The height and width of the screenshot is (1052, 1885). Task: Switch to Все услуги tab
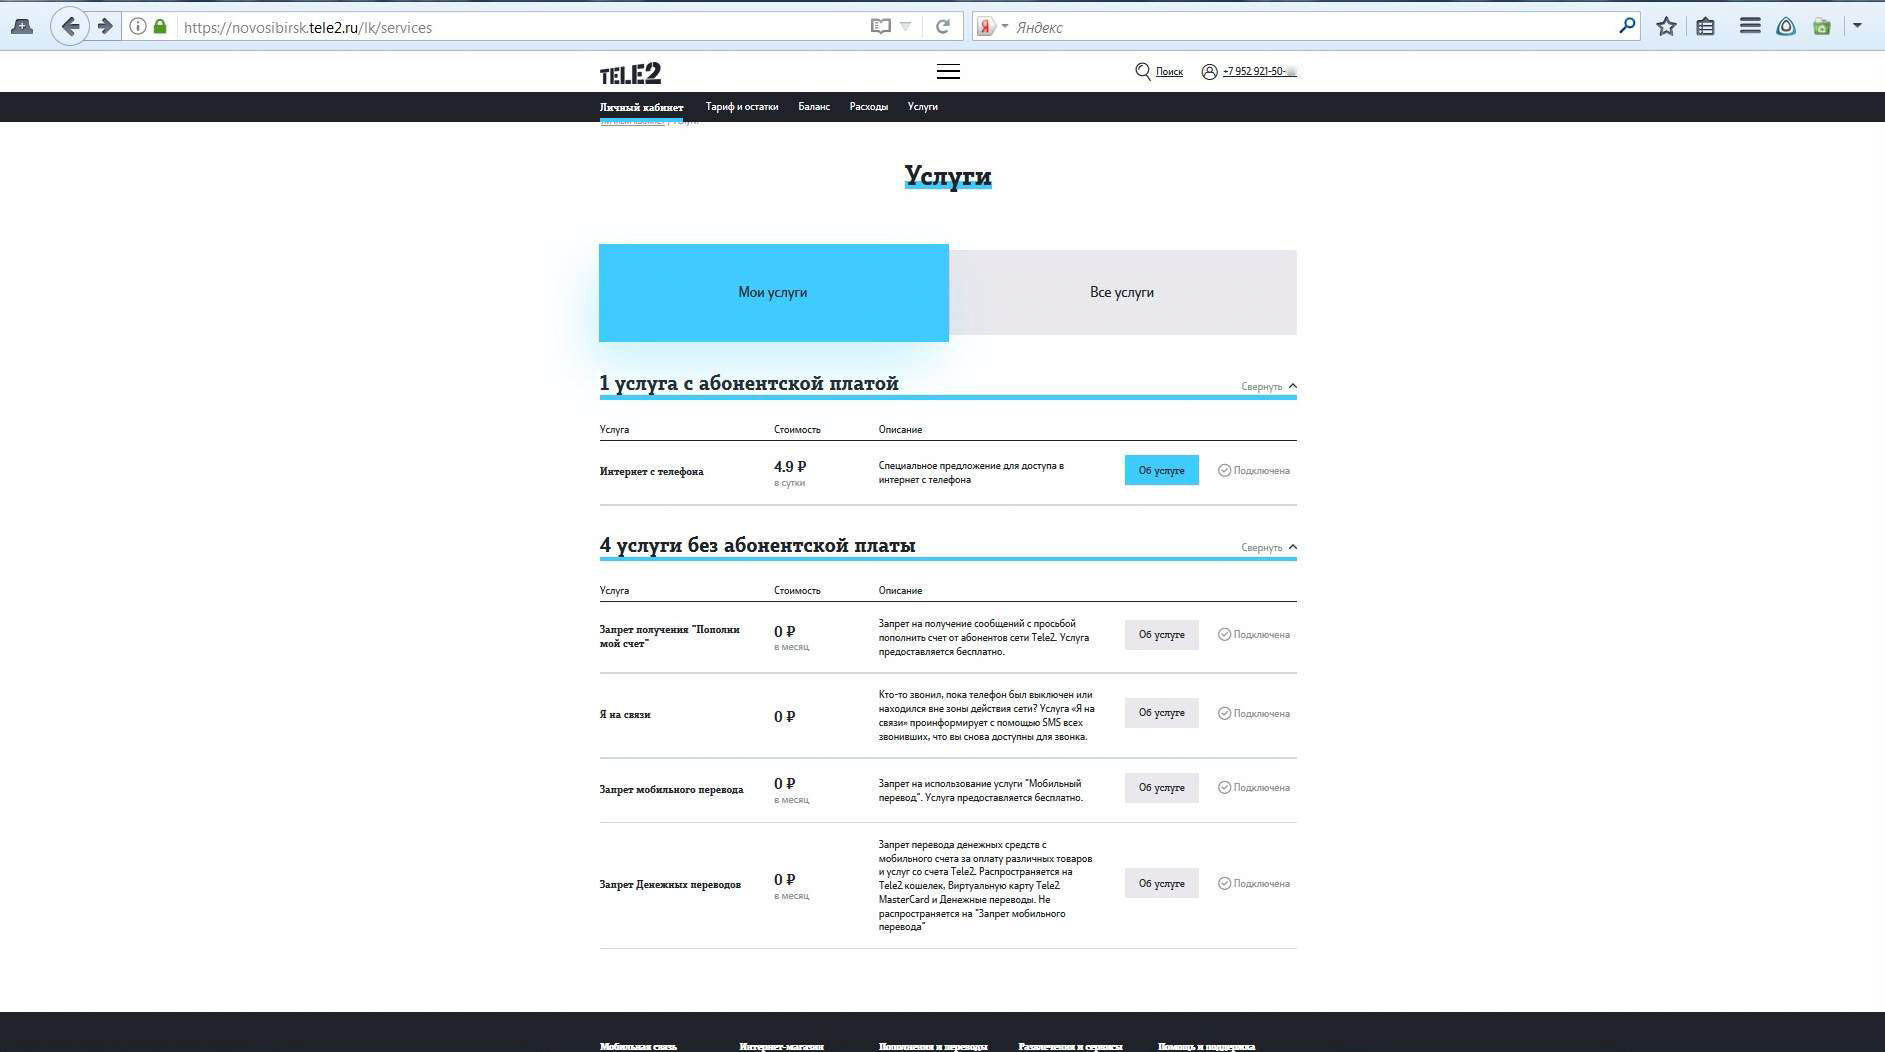pos(1122,292)
